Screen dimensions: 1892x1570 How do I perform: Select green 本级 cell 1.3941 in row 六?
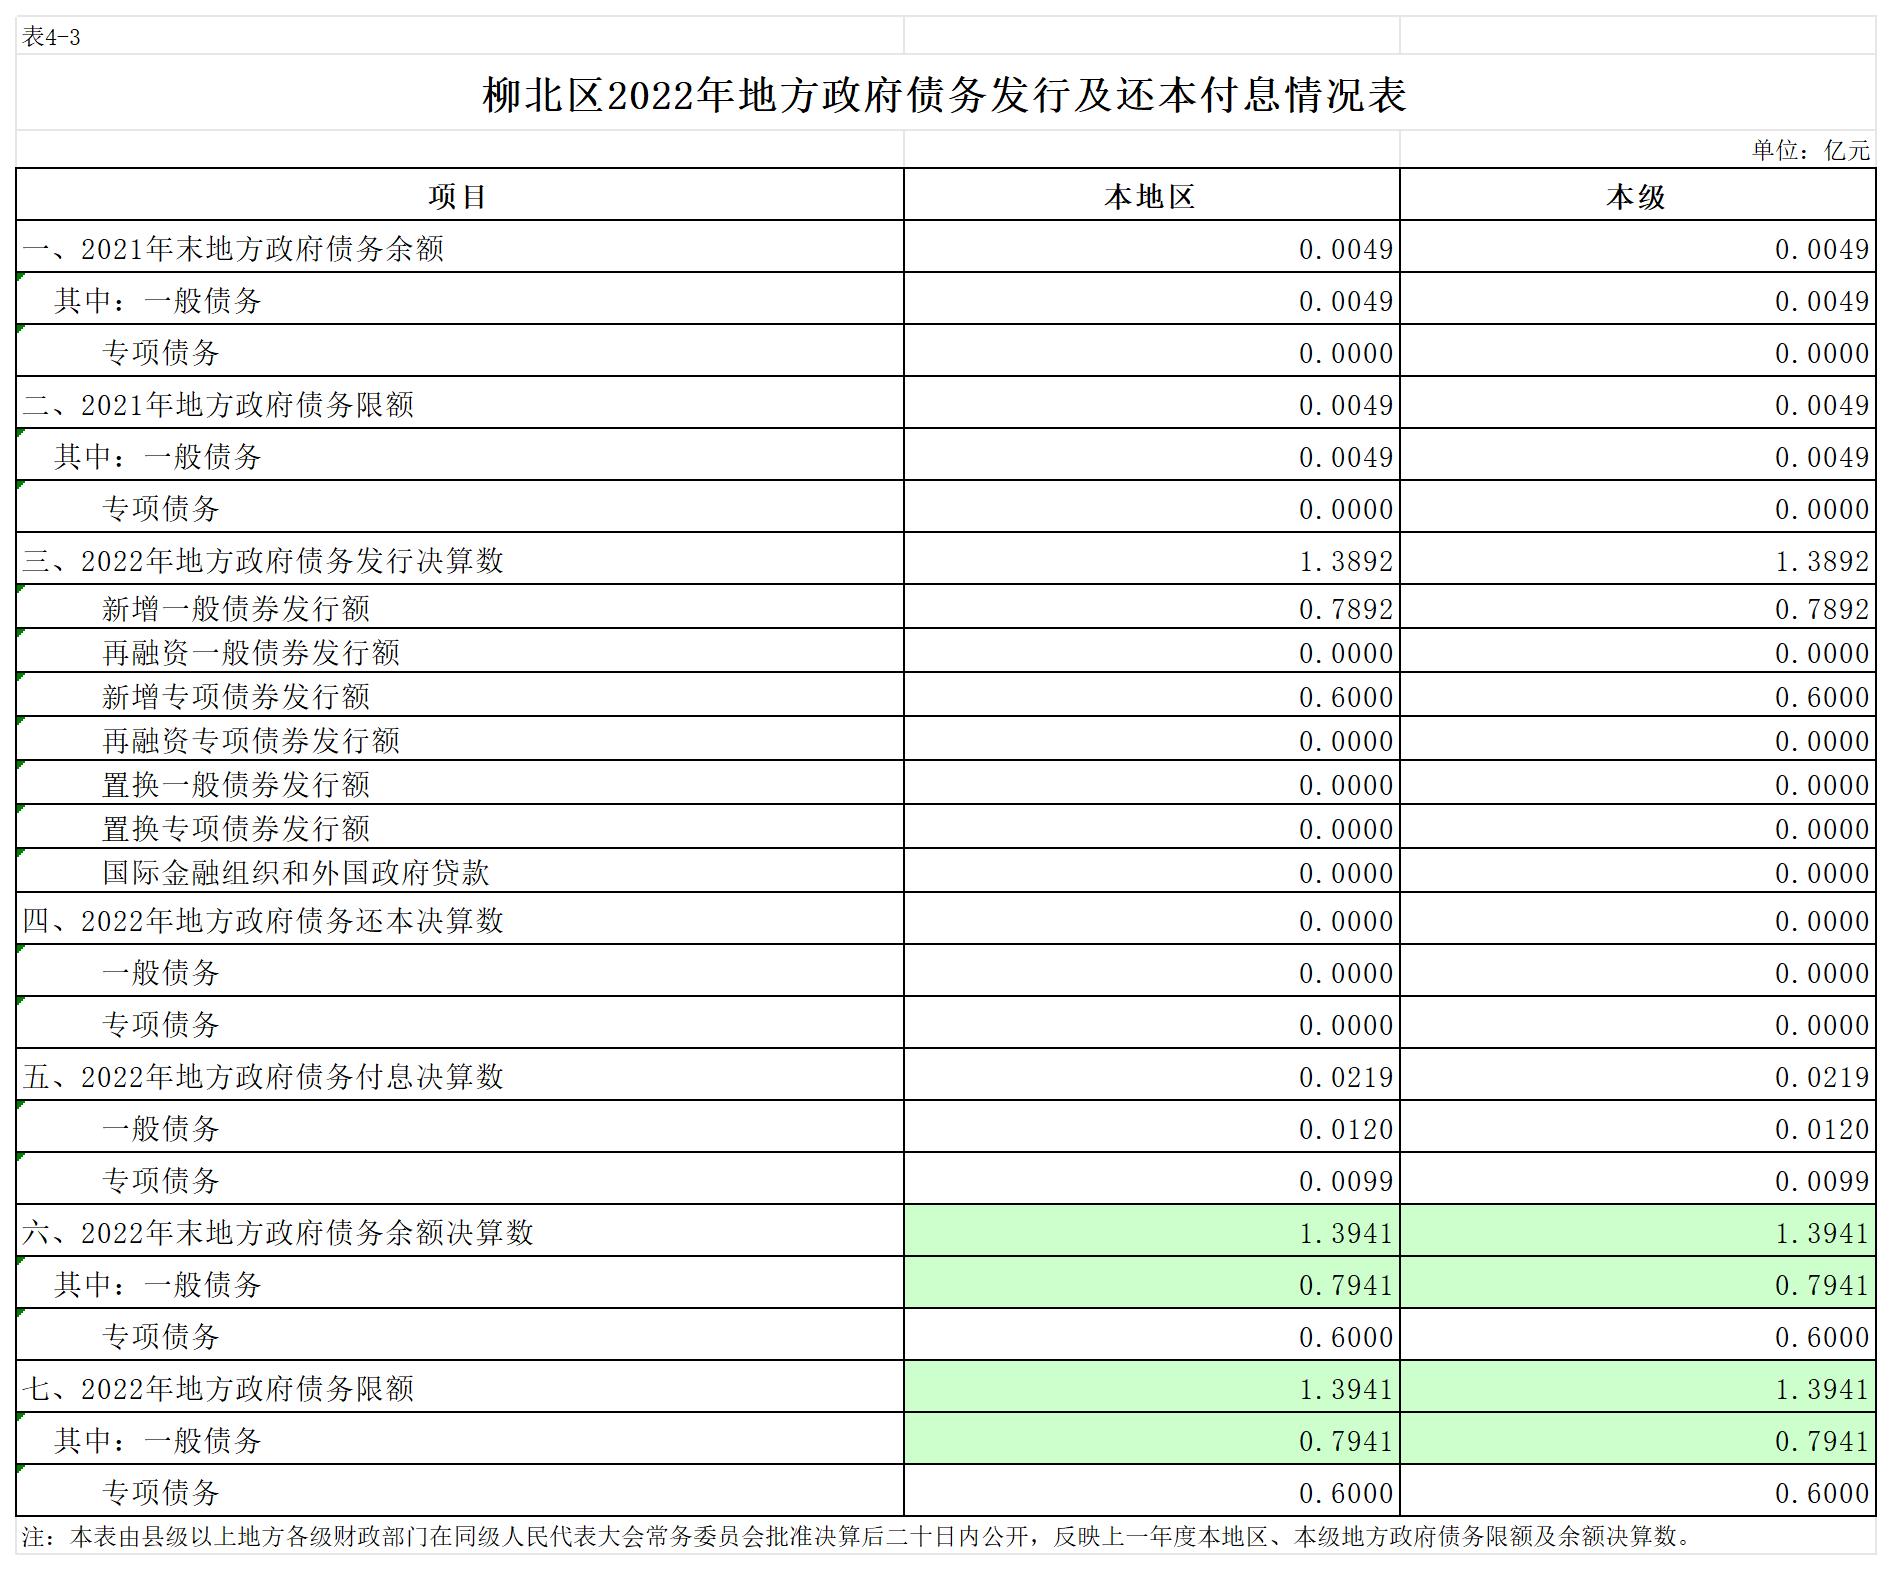tap(1637, 1231)
